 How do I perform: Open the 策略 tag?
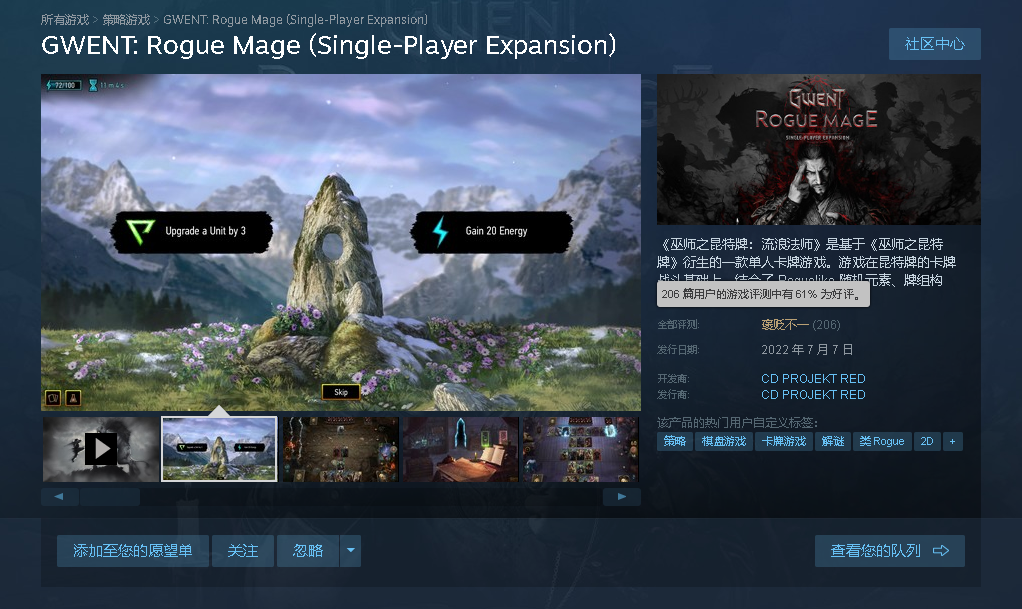675,441
